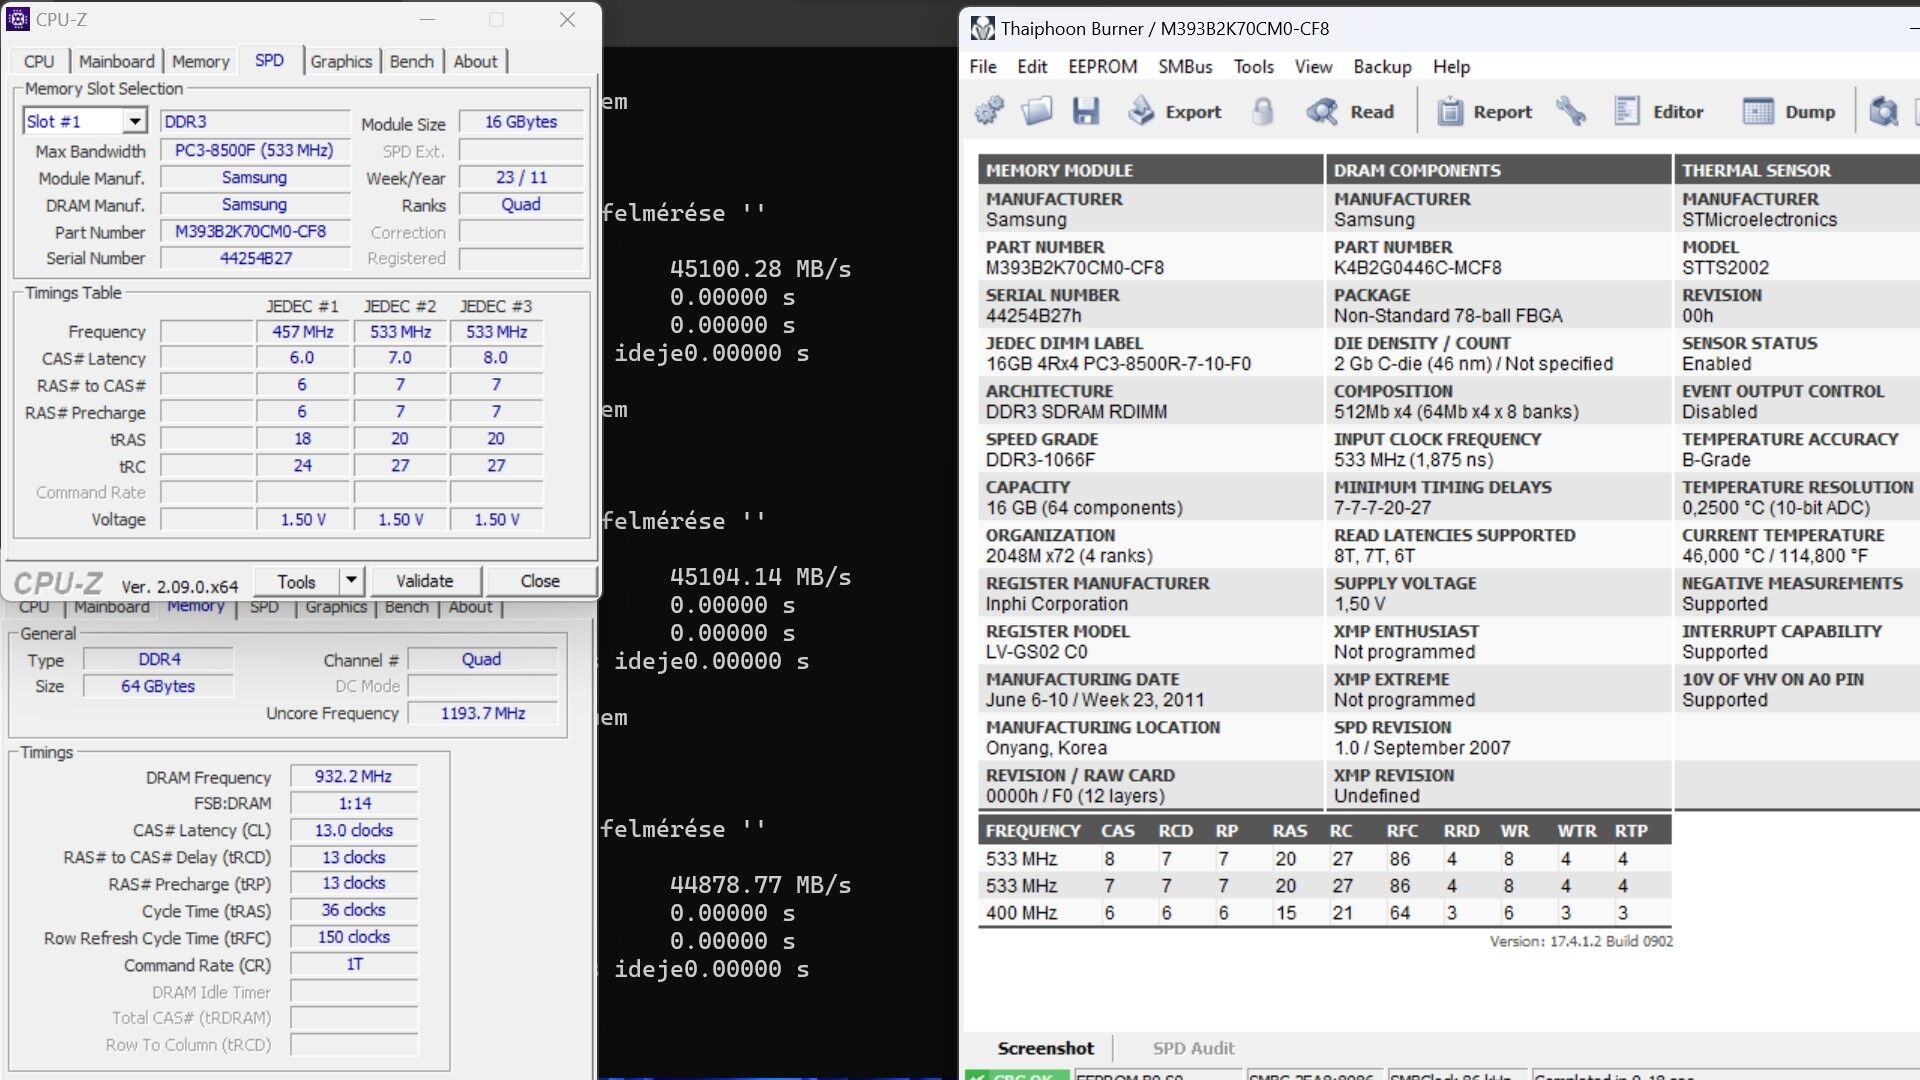Click the Ranks Quad value
This screenshot has height=1080, width=1920.
521,204
